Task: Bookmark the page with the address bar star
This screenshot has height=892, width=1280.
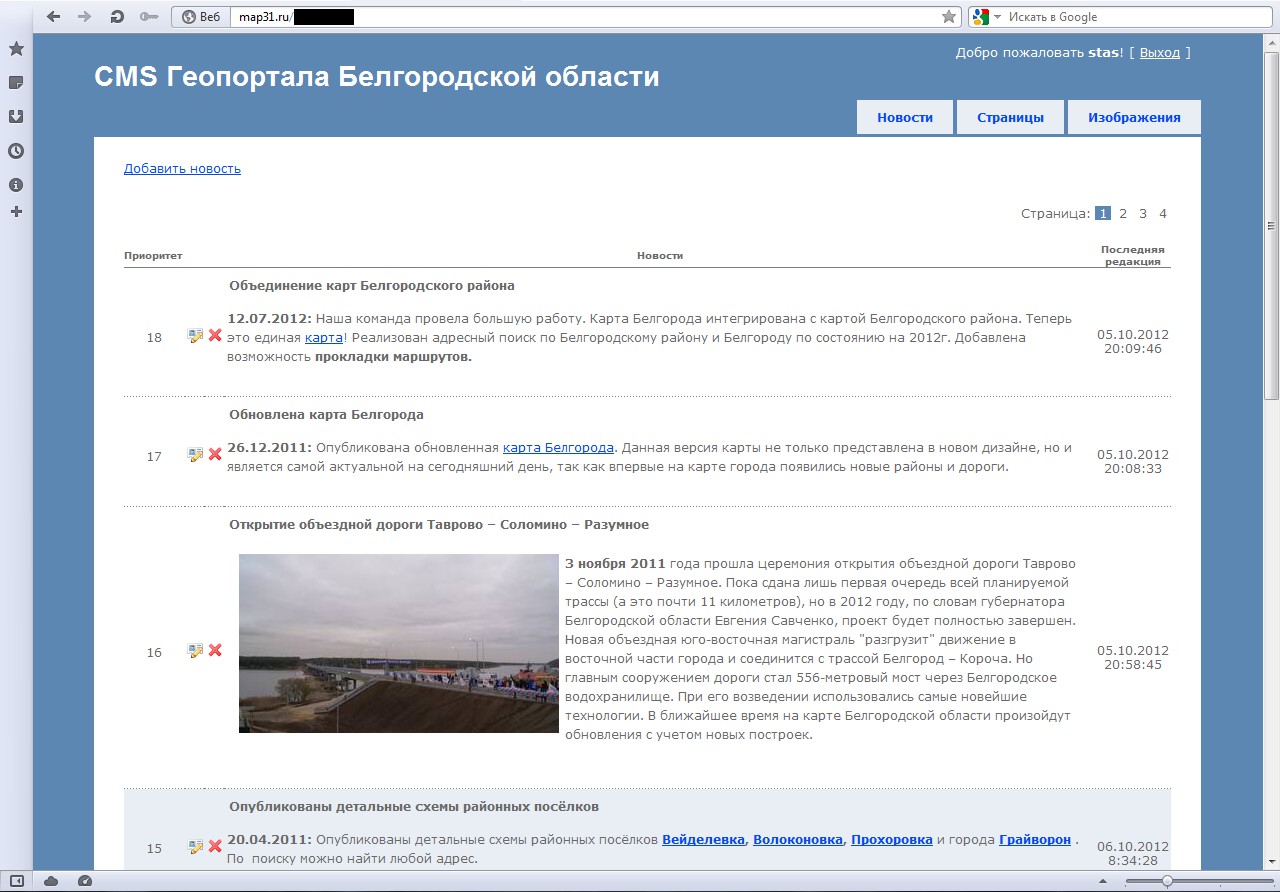Action: [x=949, y=17]
